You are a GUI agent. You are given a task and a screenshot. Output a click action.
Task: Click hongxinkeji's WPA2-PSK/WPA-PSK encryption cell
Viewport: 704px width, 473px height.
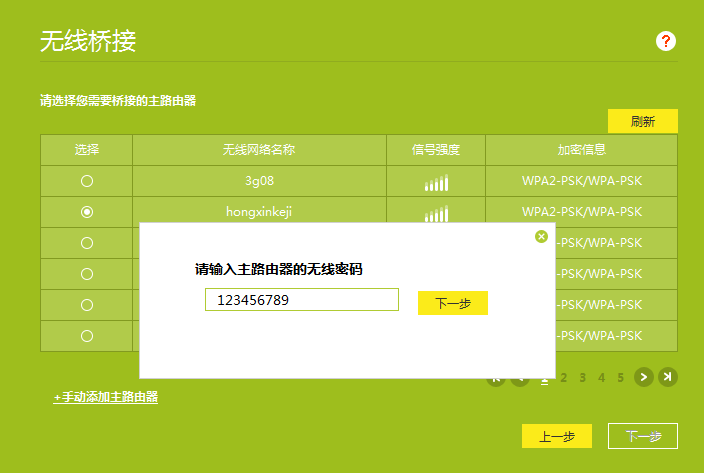[x=581, y=212]
